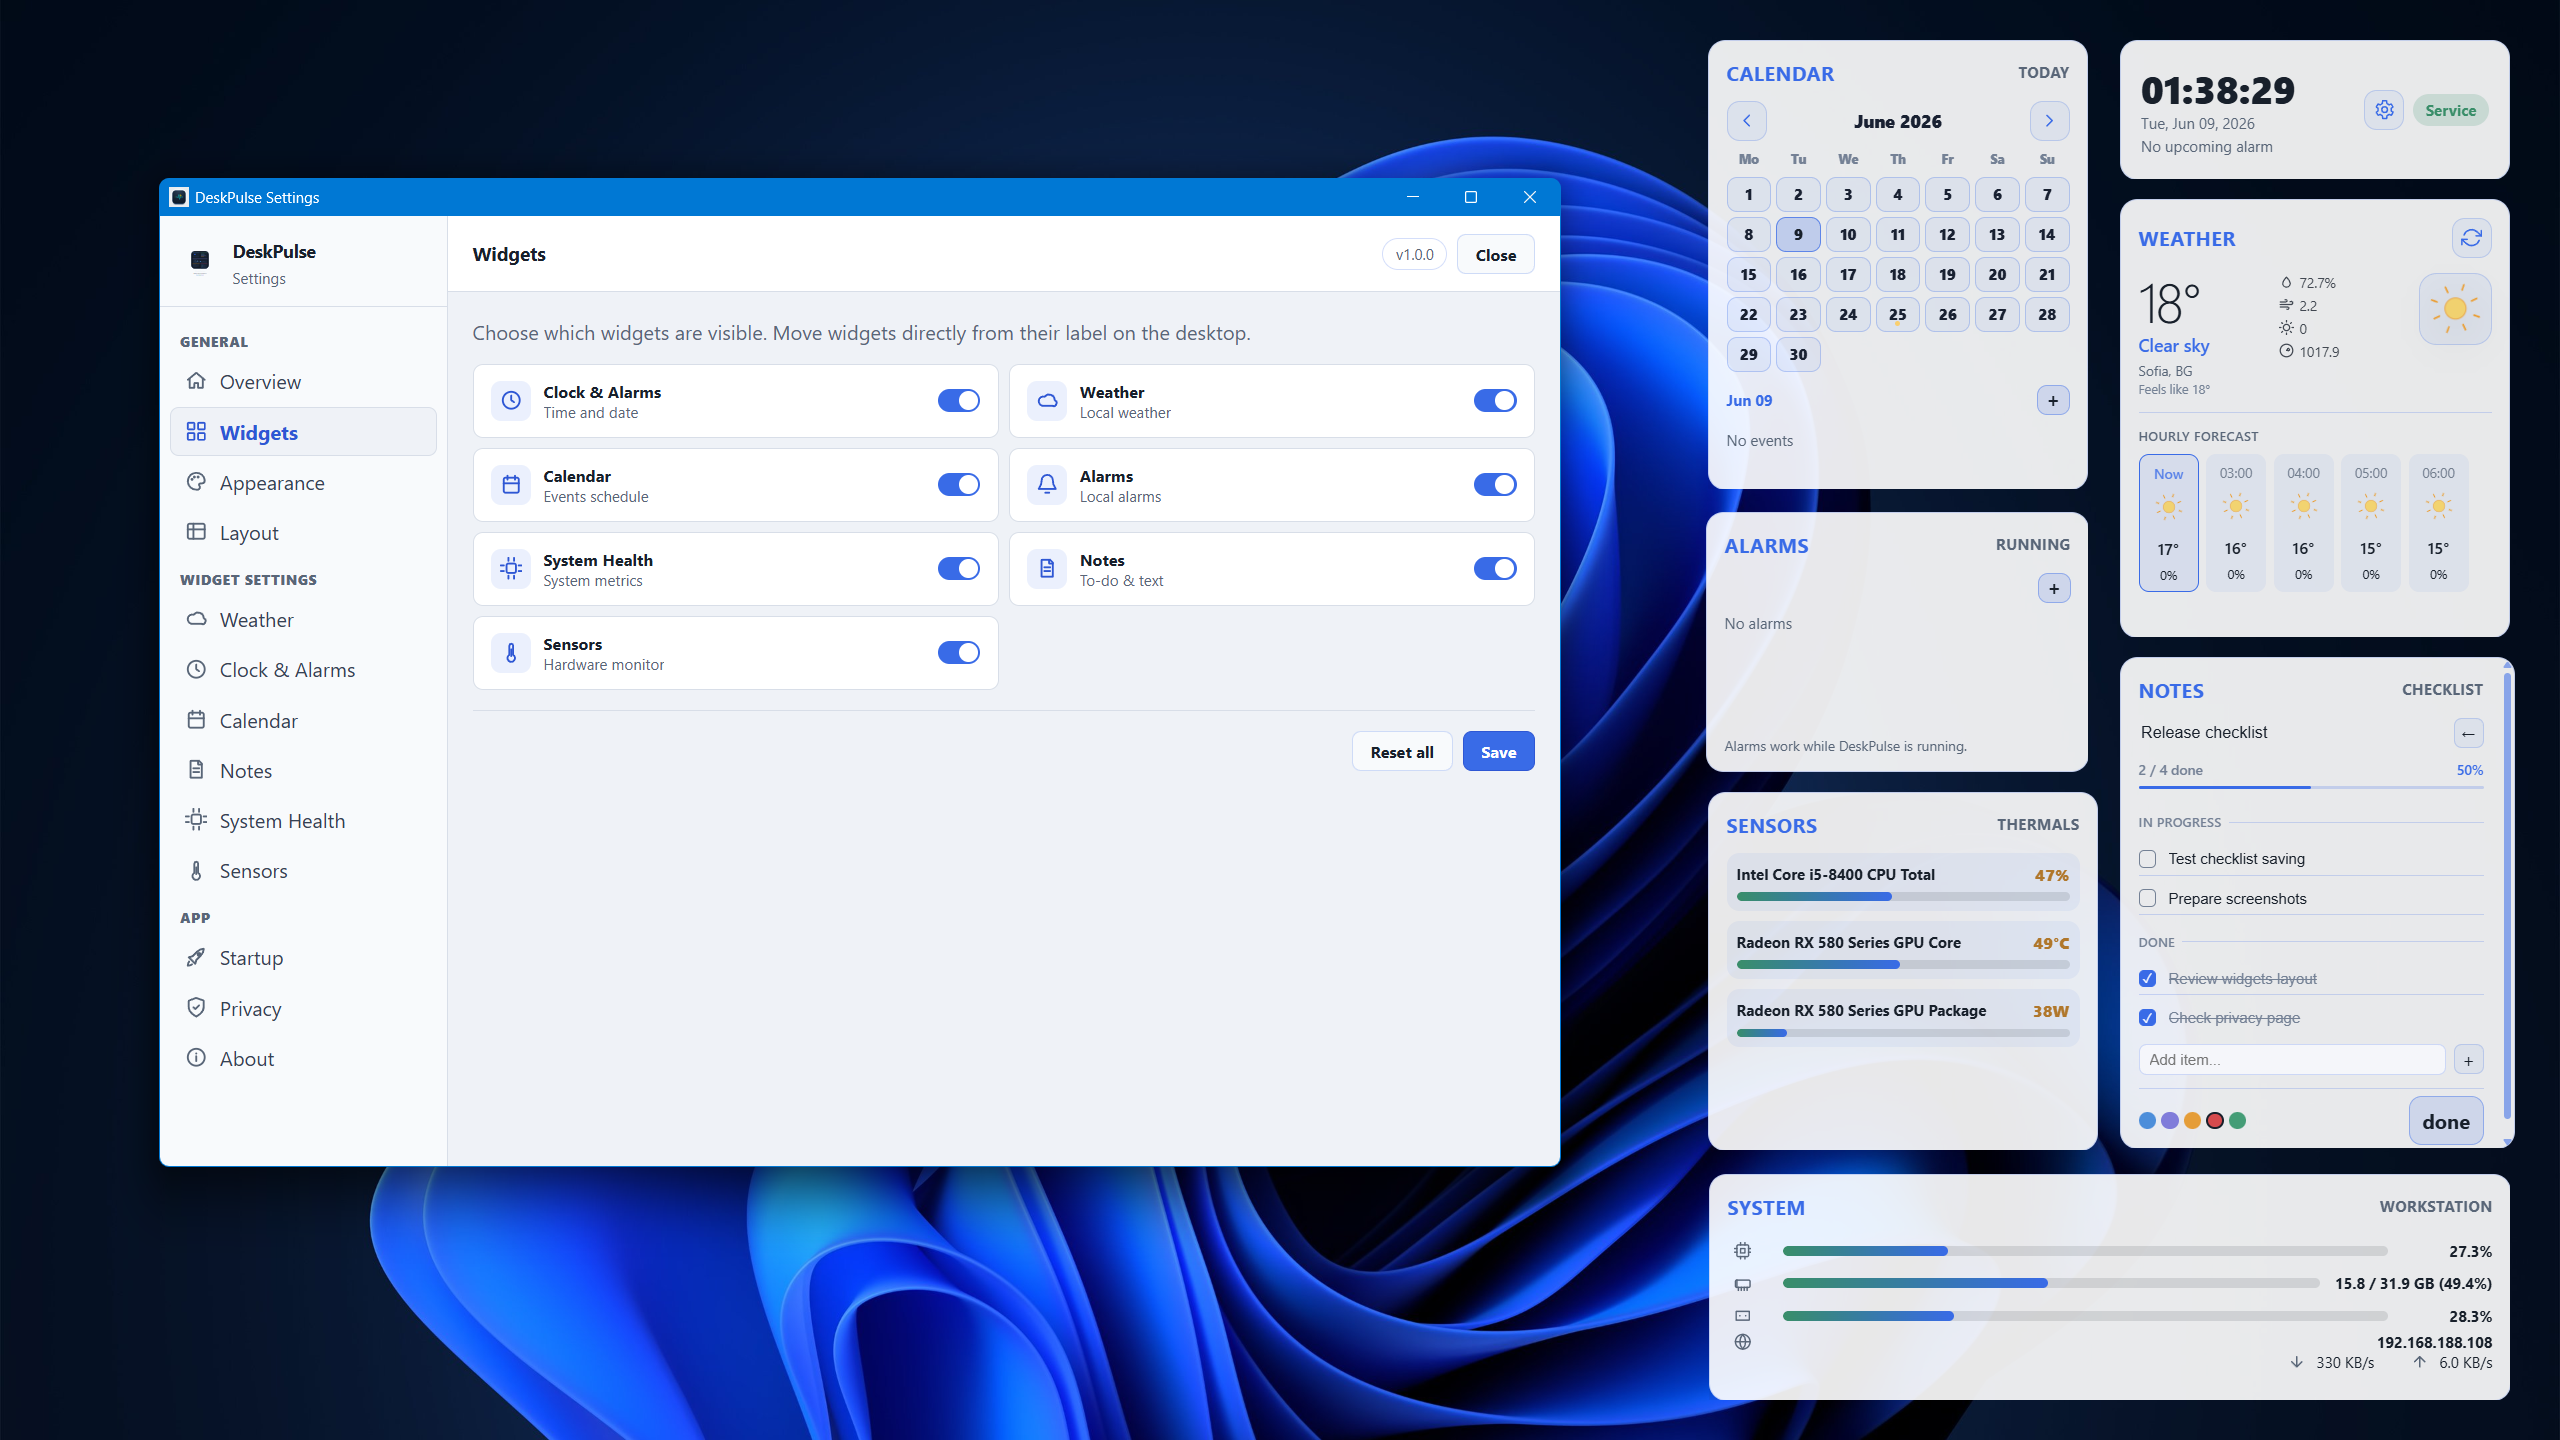
Task: Check the Prepare screenshots item
Action: pyautogui.click(x=2147, y=899)
